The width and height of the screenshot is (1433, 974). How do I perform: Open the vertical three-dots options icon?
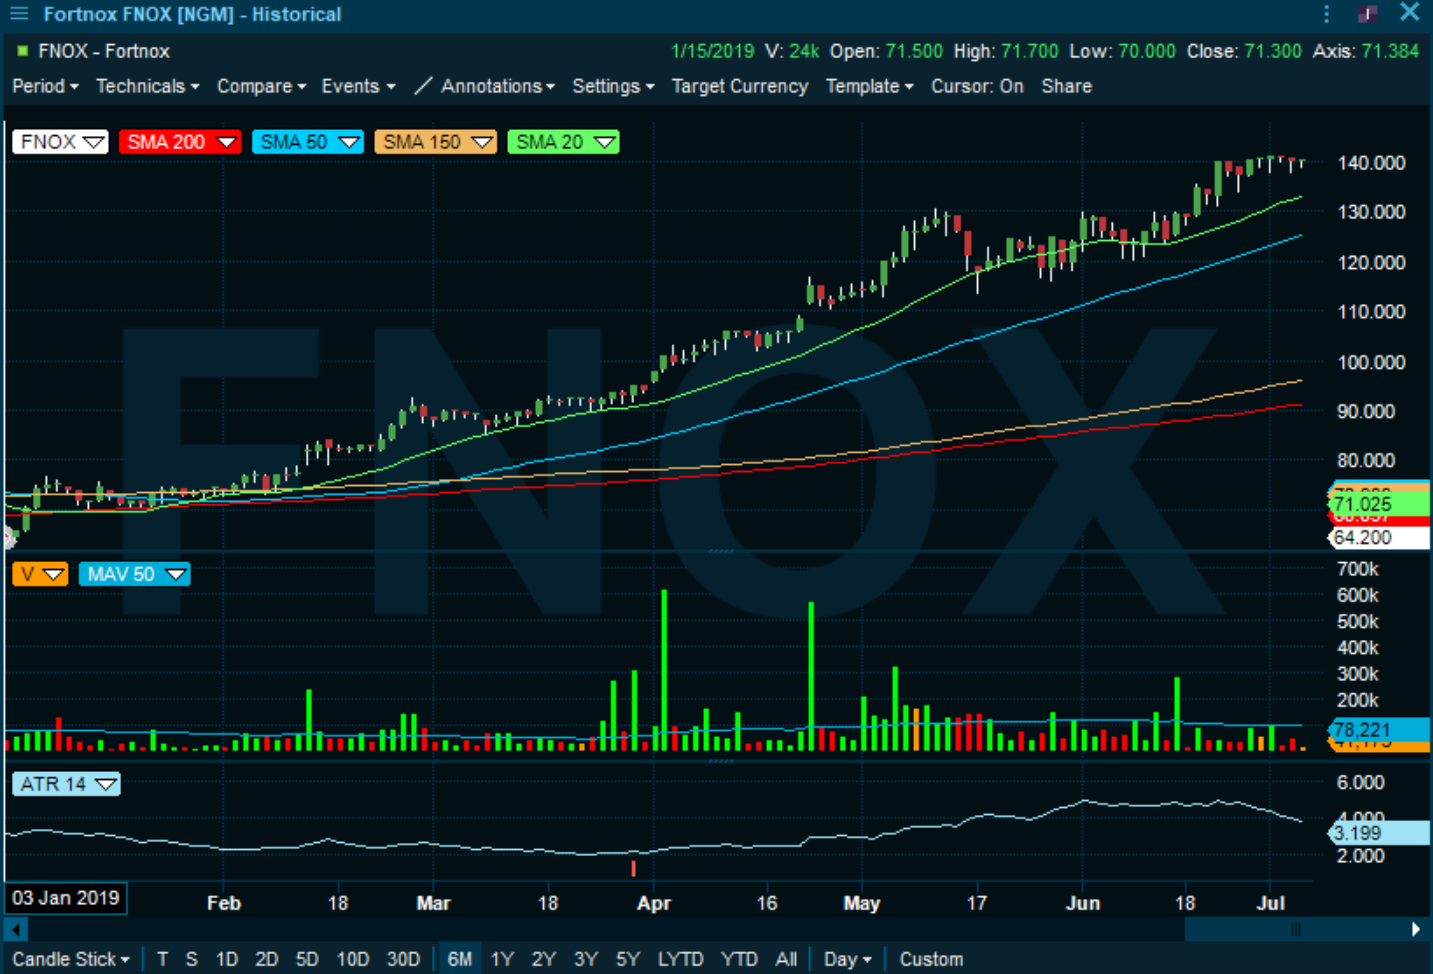coord(1326,14)
